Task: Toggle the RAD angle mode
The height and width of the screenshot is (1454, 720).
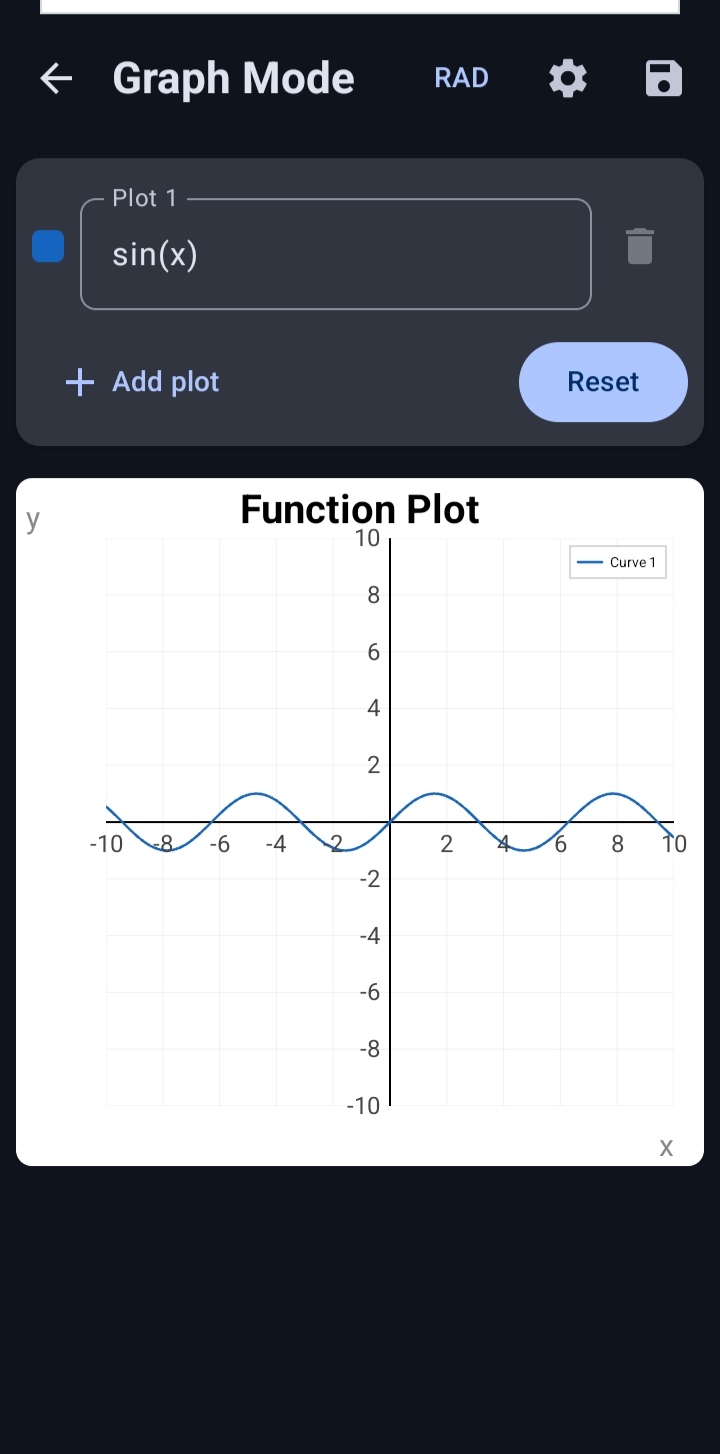Action: tap(462, 78)
